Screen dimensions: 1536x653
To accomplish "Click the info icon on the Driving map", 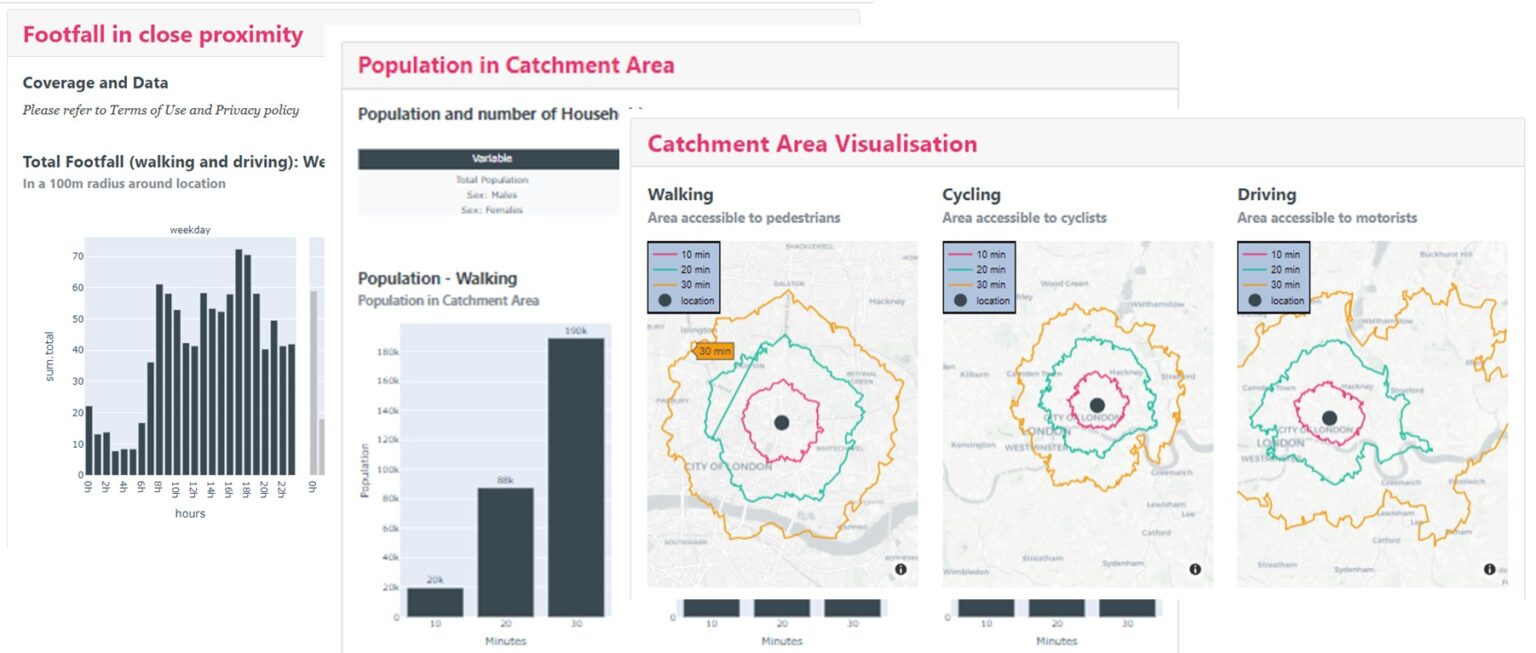I will (1489, 567).
